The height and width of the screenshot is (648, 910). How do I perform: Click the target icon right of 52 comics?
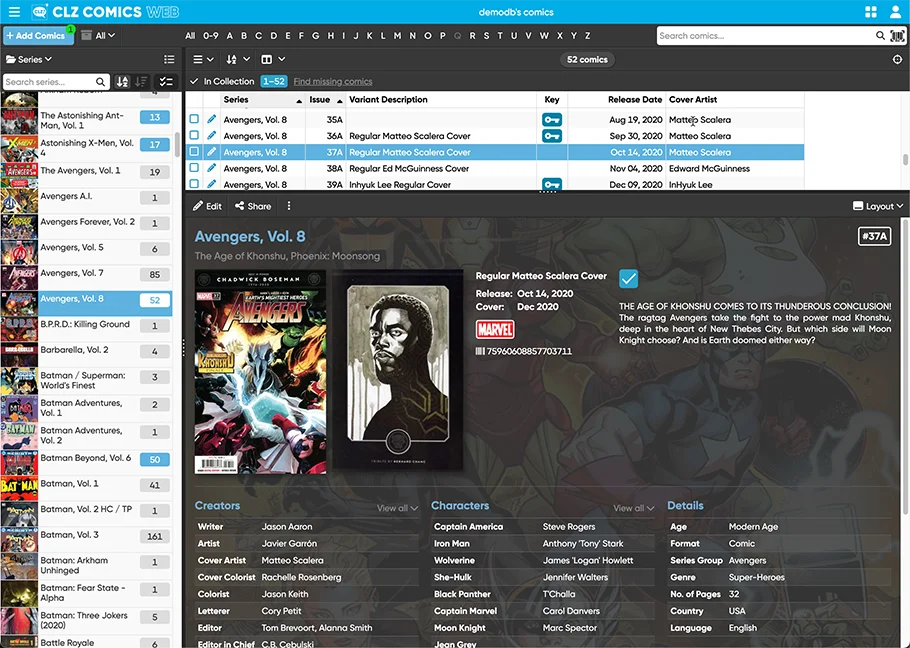pos(897,59)
